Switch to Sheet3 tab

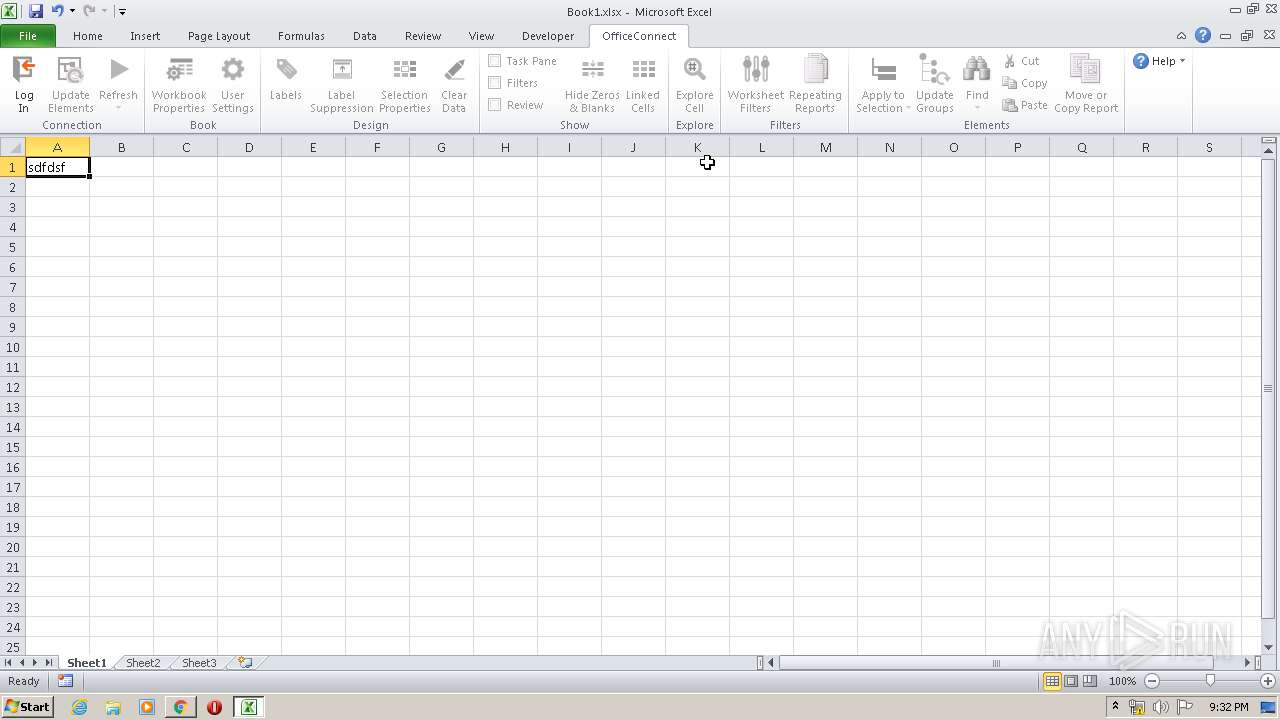pyautogui.click(x=199, y=663)
